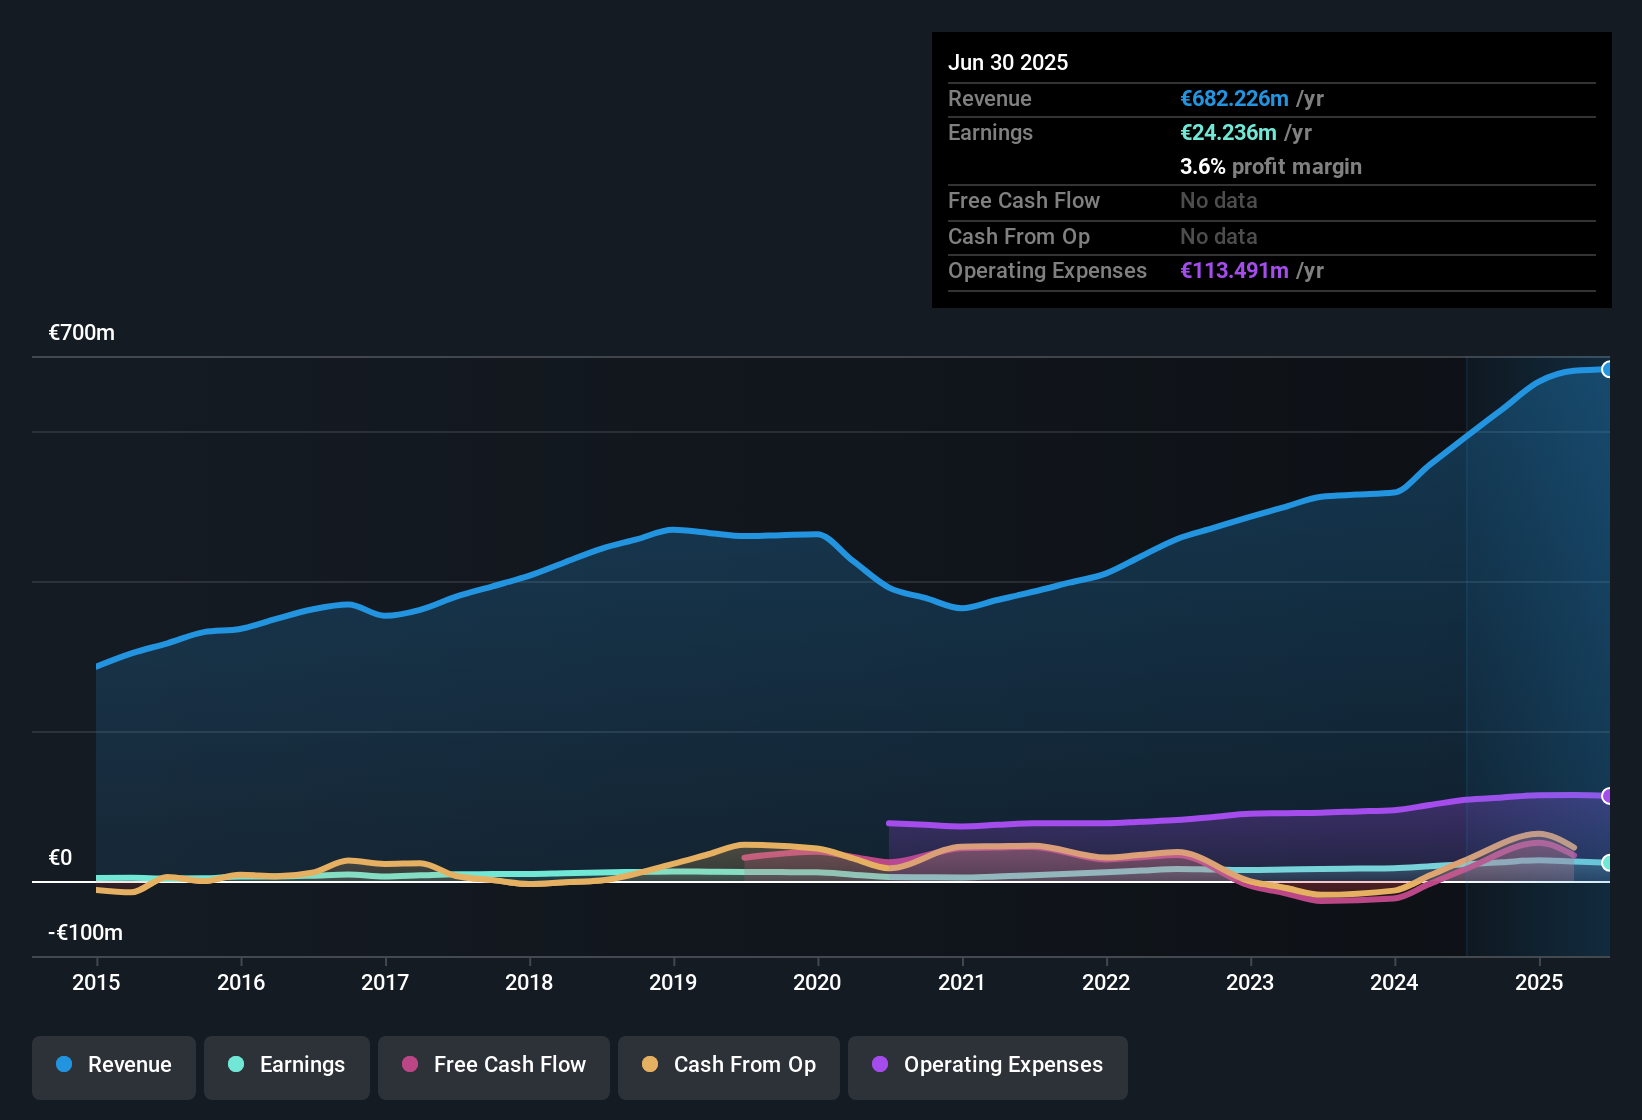Click the teal Earnings legend dot
The height and width of the screenshot is (1120, 1642).
(x=236, y=1064)
